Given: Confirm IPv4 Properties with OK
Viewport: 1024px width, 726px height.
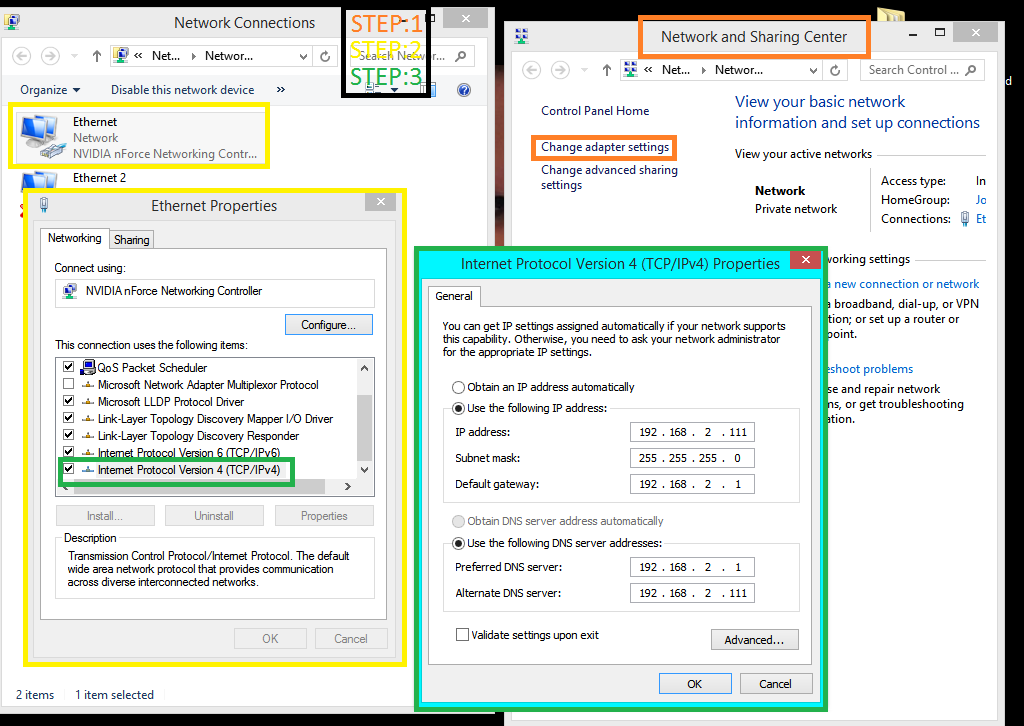Looking at the screenshot, I should point(695,684).
